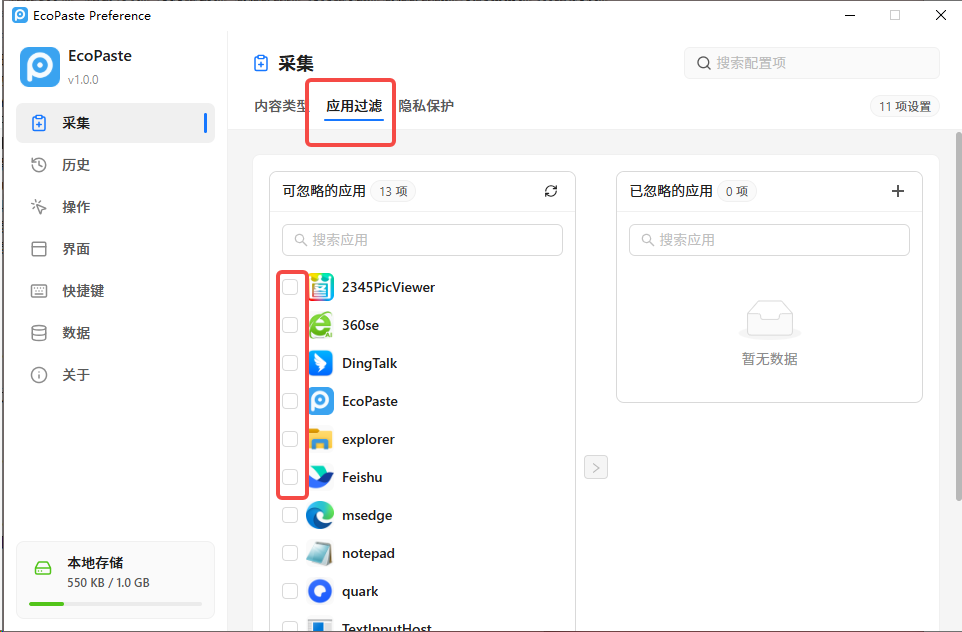Click the 本地存储 drive icon
Viewport: 962px width, 632px height.
43,568
